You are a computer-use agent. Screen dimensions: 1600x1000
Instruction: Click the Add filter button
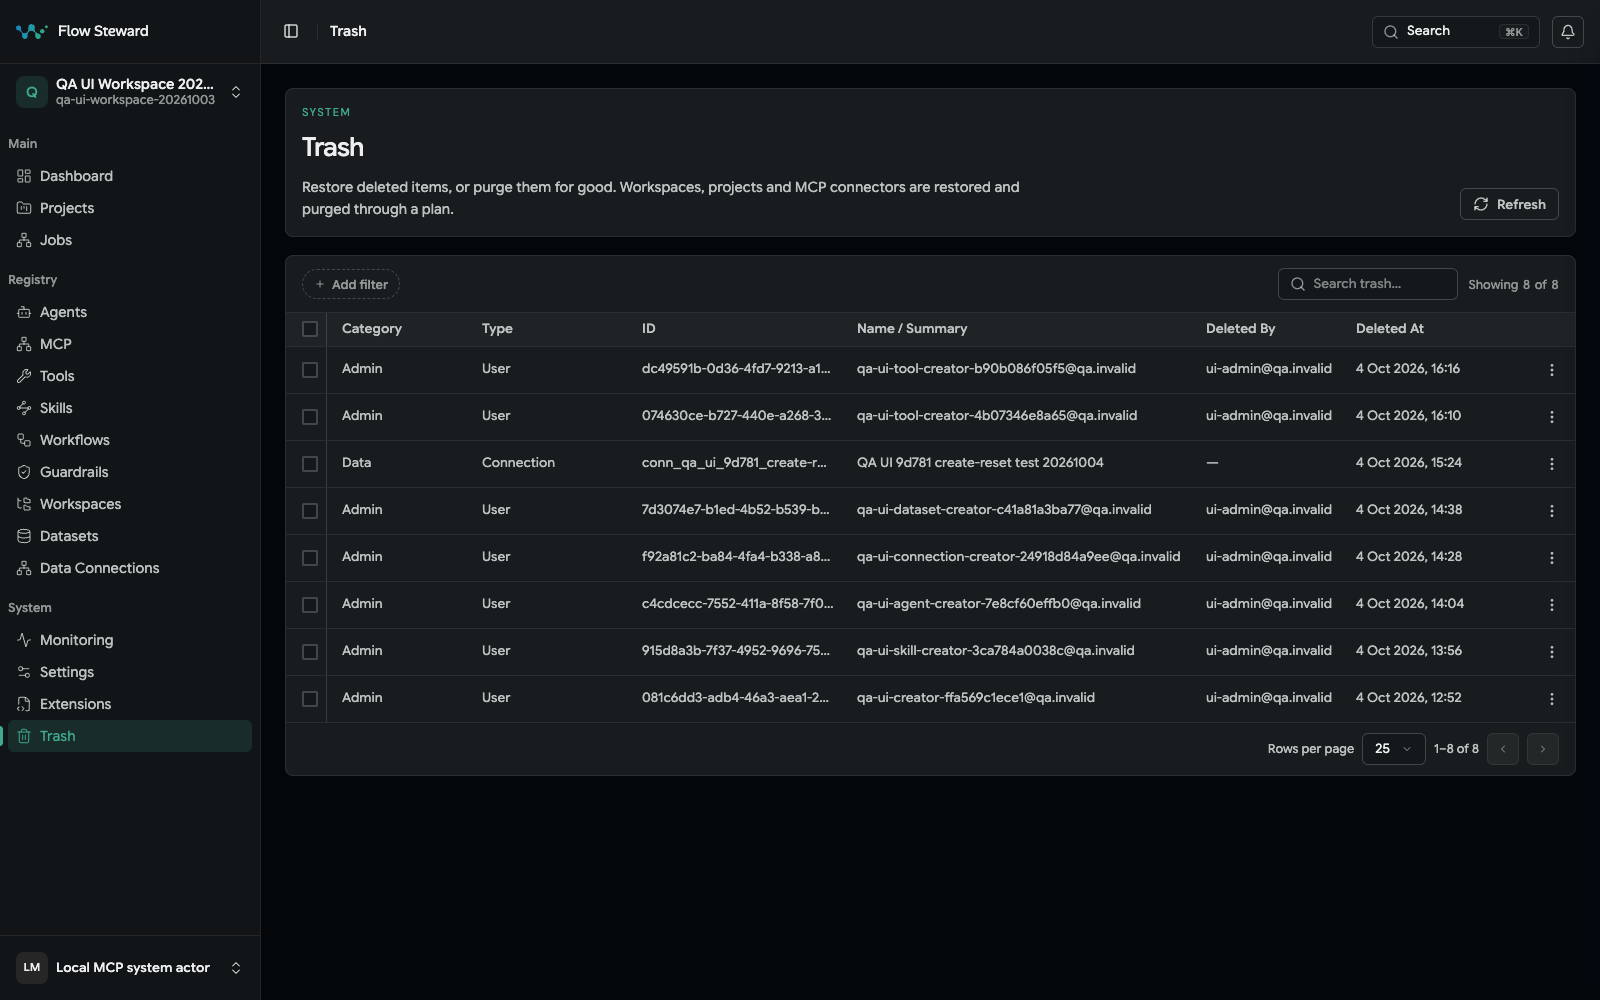pyautogui.click(x=351, y=285)
